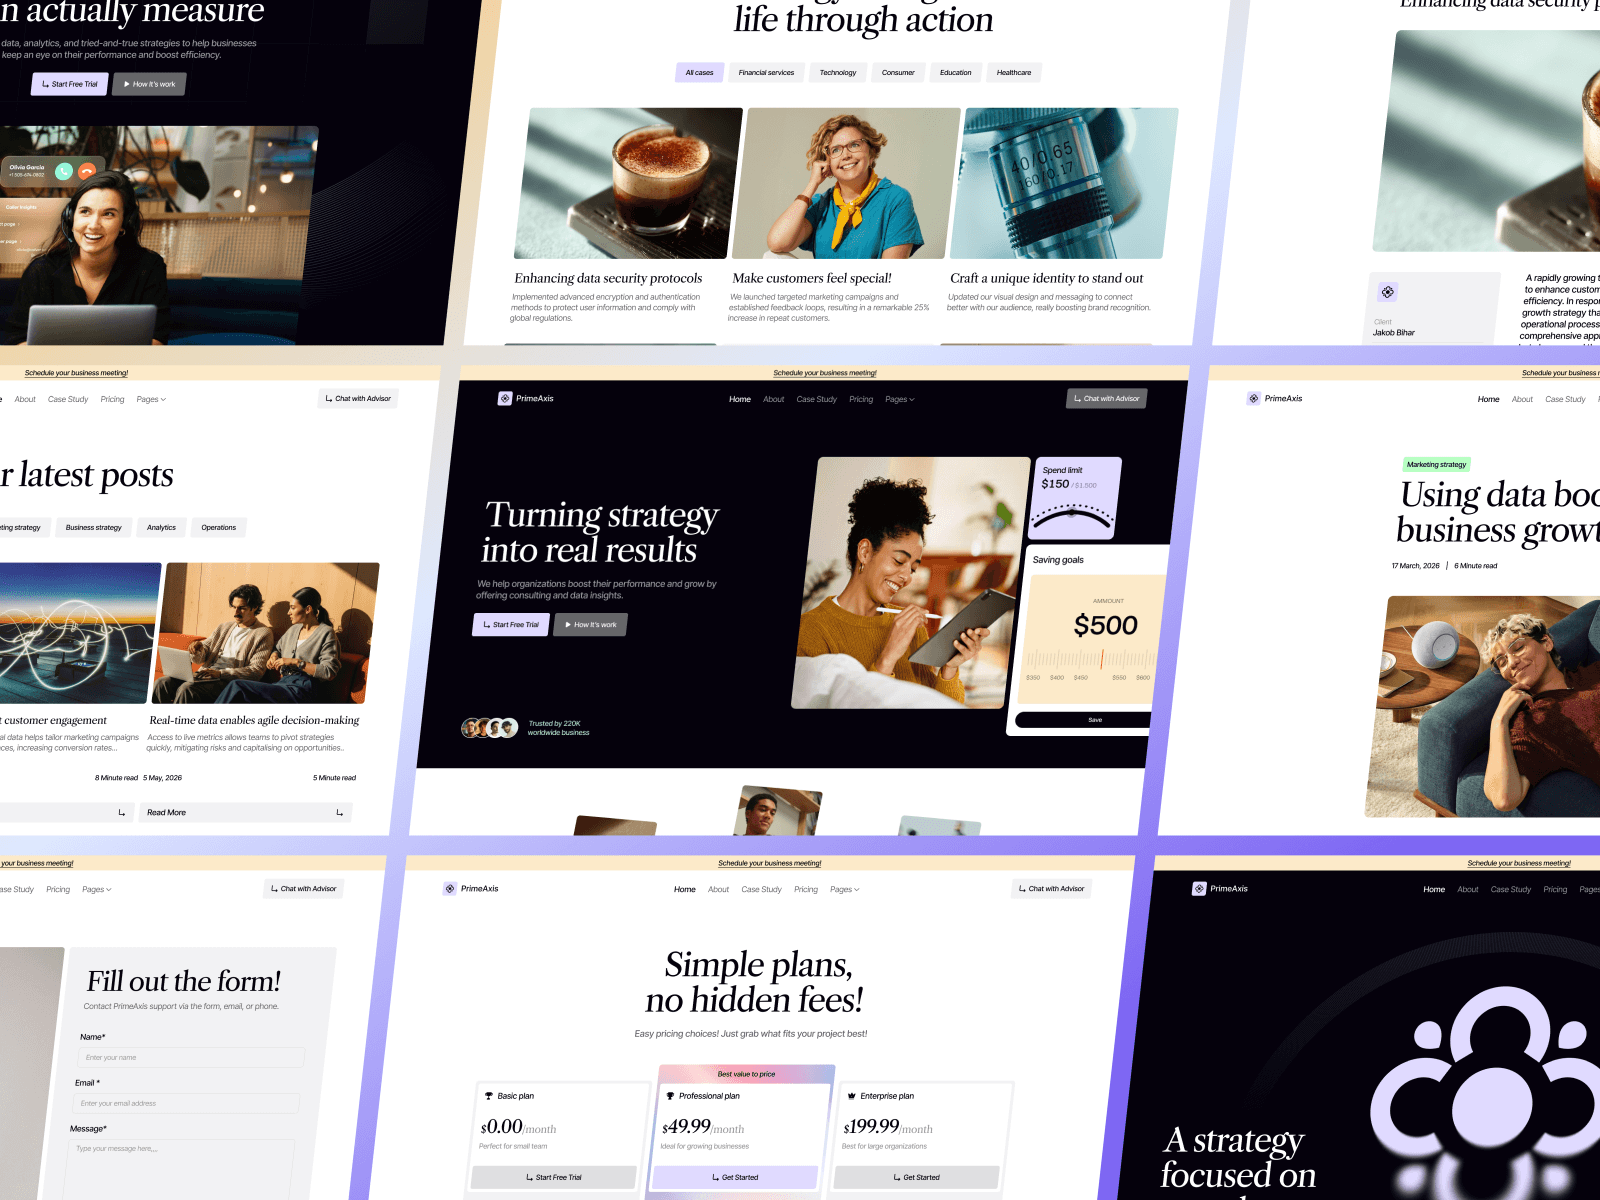Click 'Start Free Trial' under 'Turning strategy' headline
Image resolution: width=1600 pixels, height=1200 pixels.
tap(511, 624)
